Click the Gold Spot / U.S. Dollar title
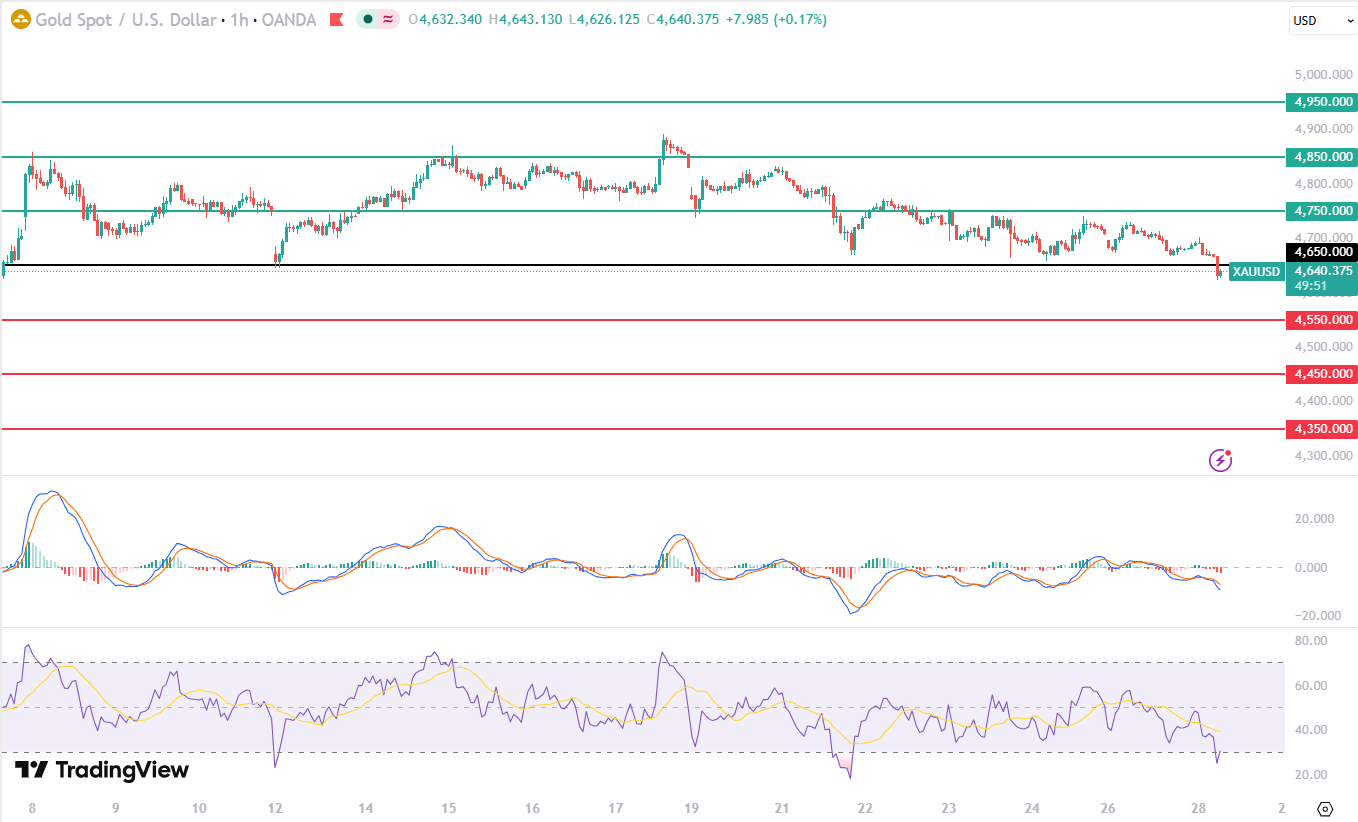 125,19
